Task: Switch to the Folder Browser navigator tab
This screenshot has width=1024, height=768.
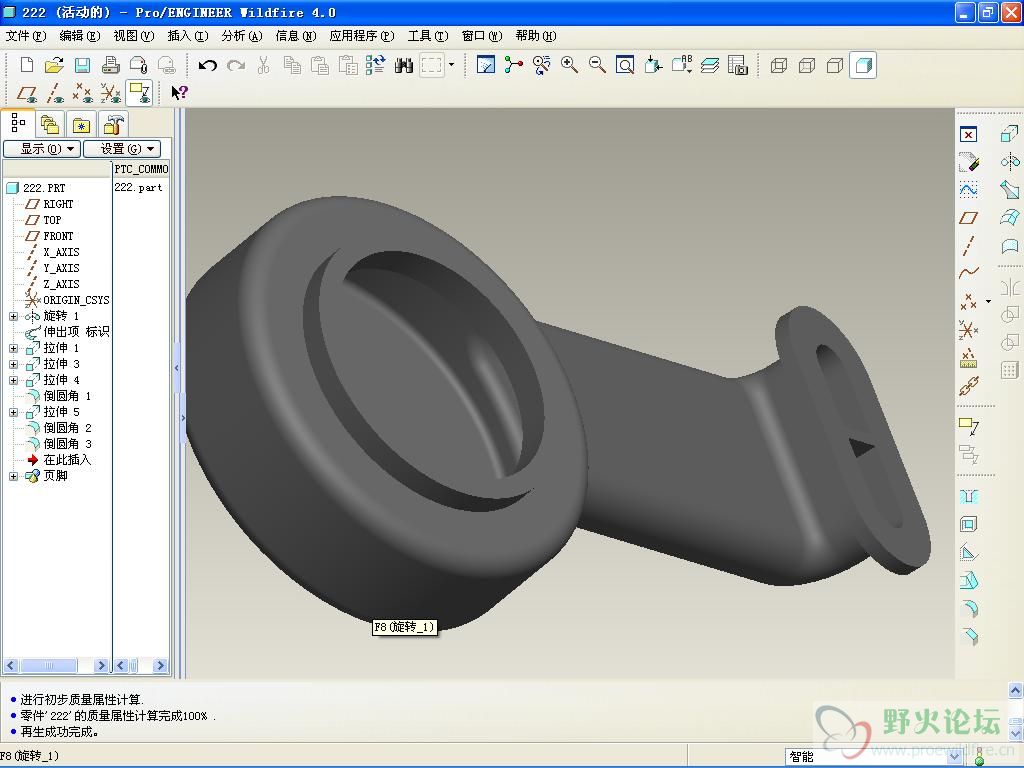Action: pos(50,124)
